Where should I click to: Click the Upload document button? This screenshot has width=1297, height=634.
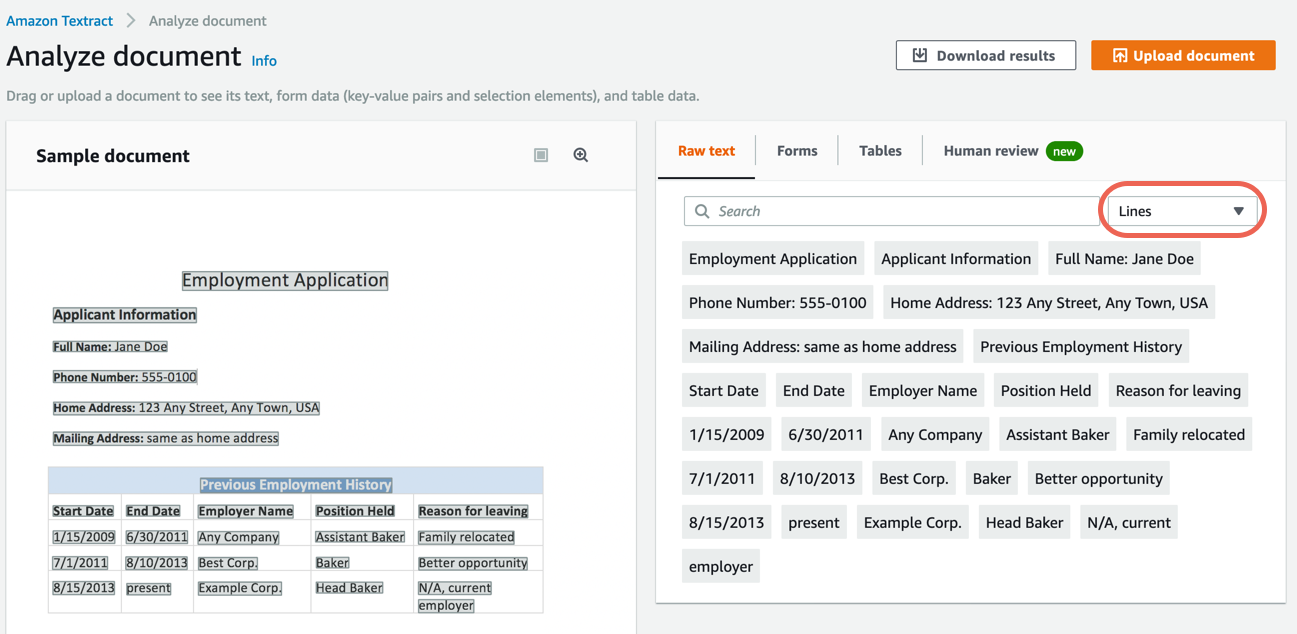point(1183,56)
